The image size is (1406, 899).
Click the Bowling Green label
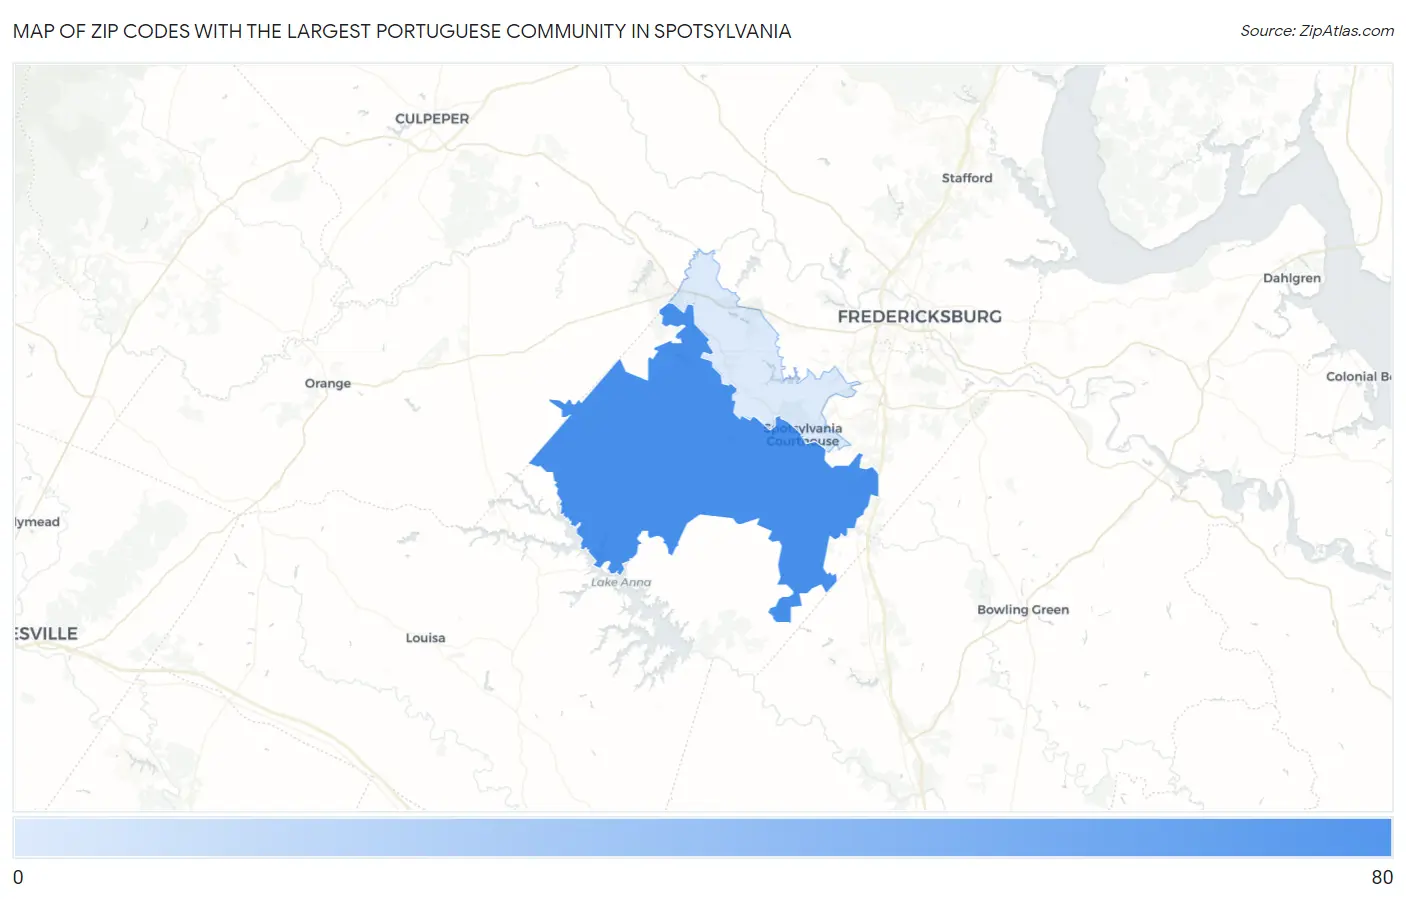(1023, 609)
